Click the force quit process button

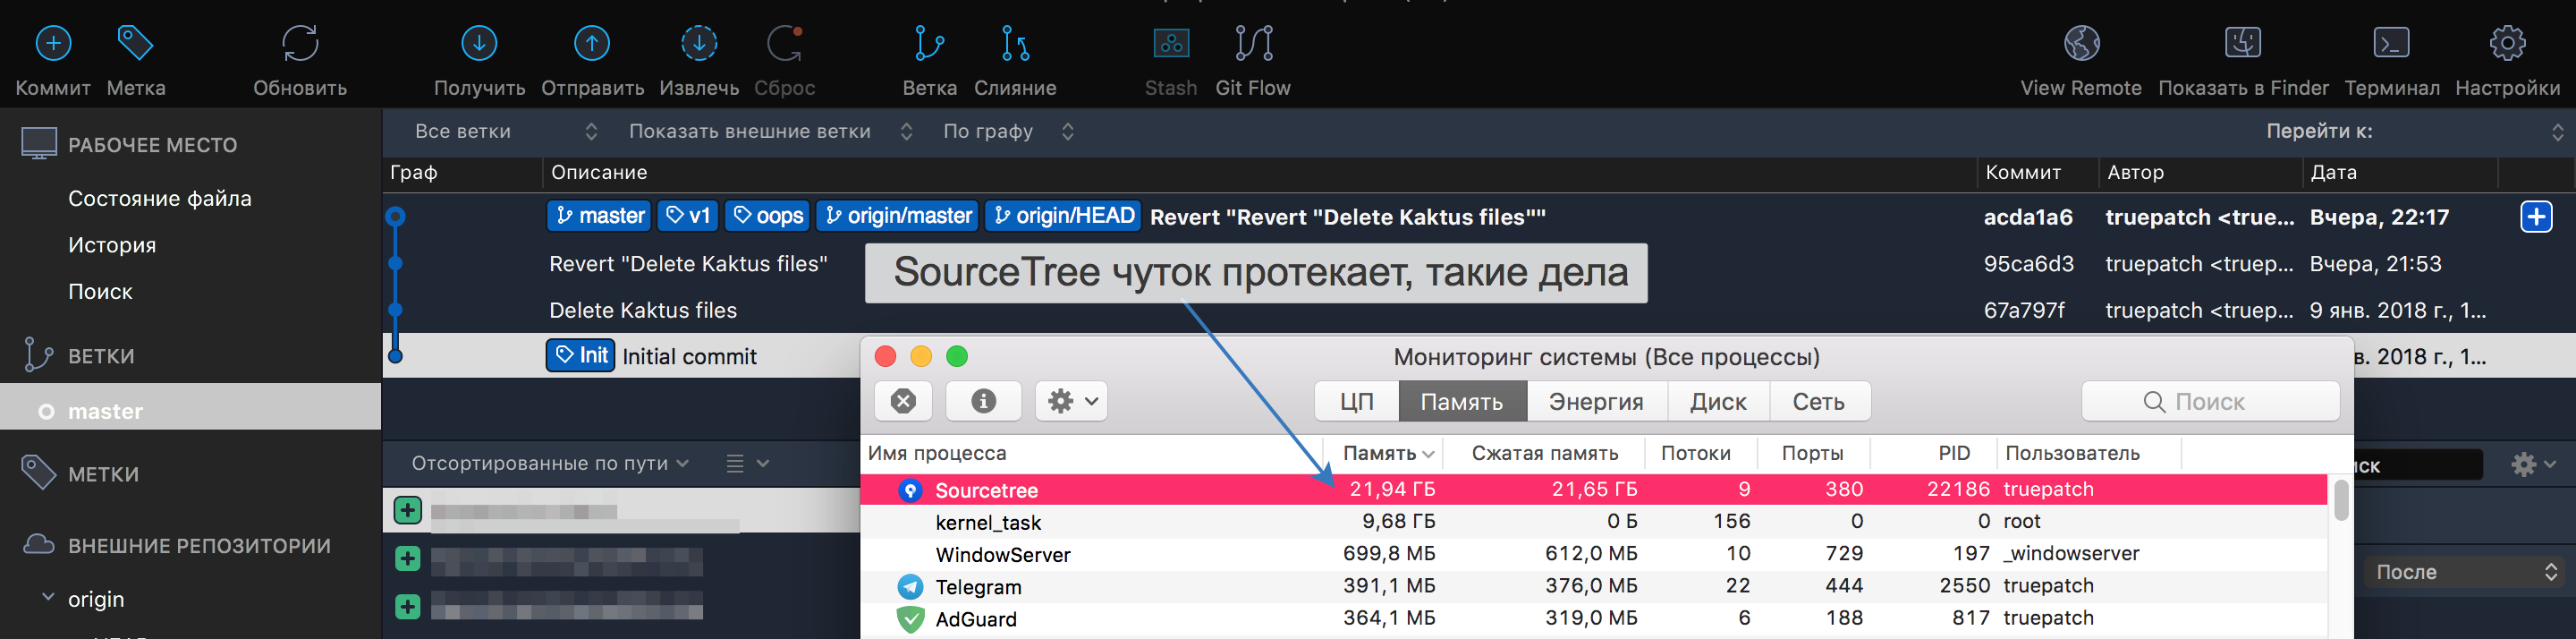(x=903, y=401)
